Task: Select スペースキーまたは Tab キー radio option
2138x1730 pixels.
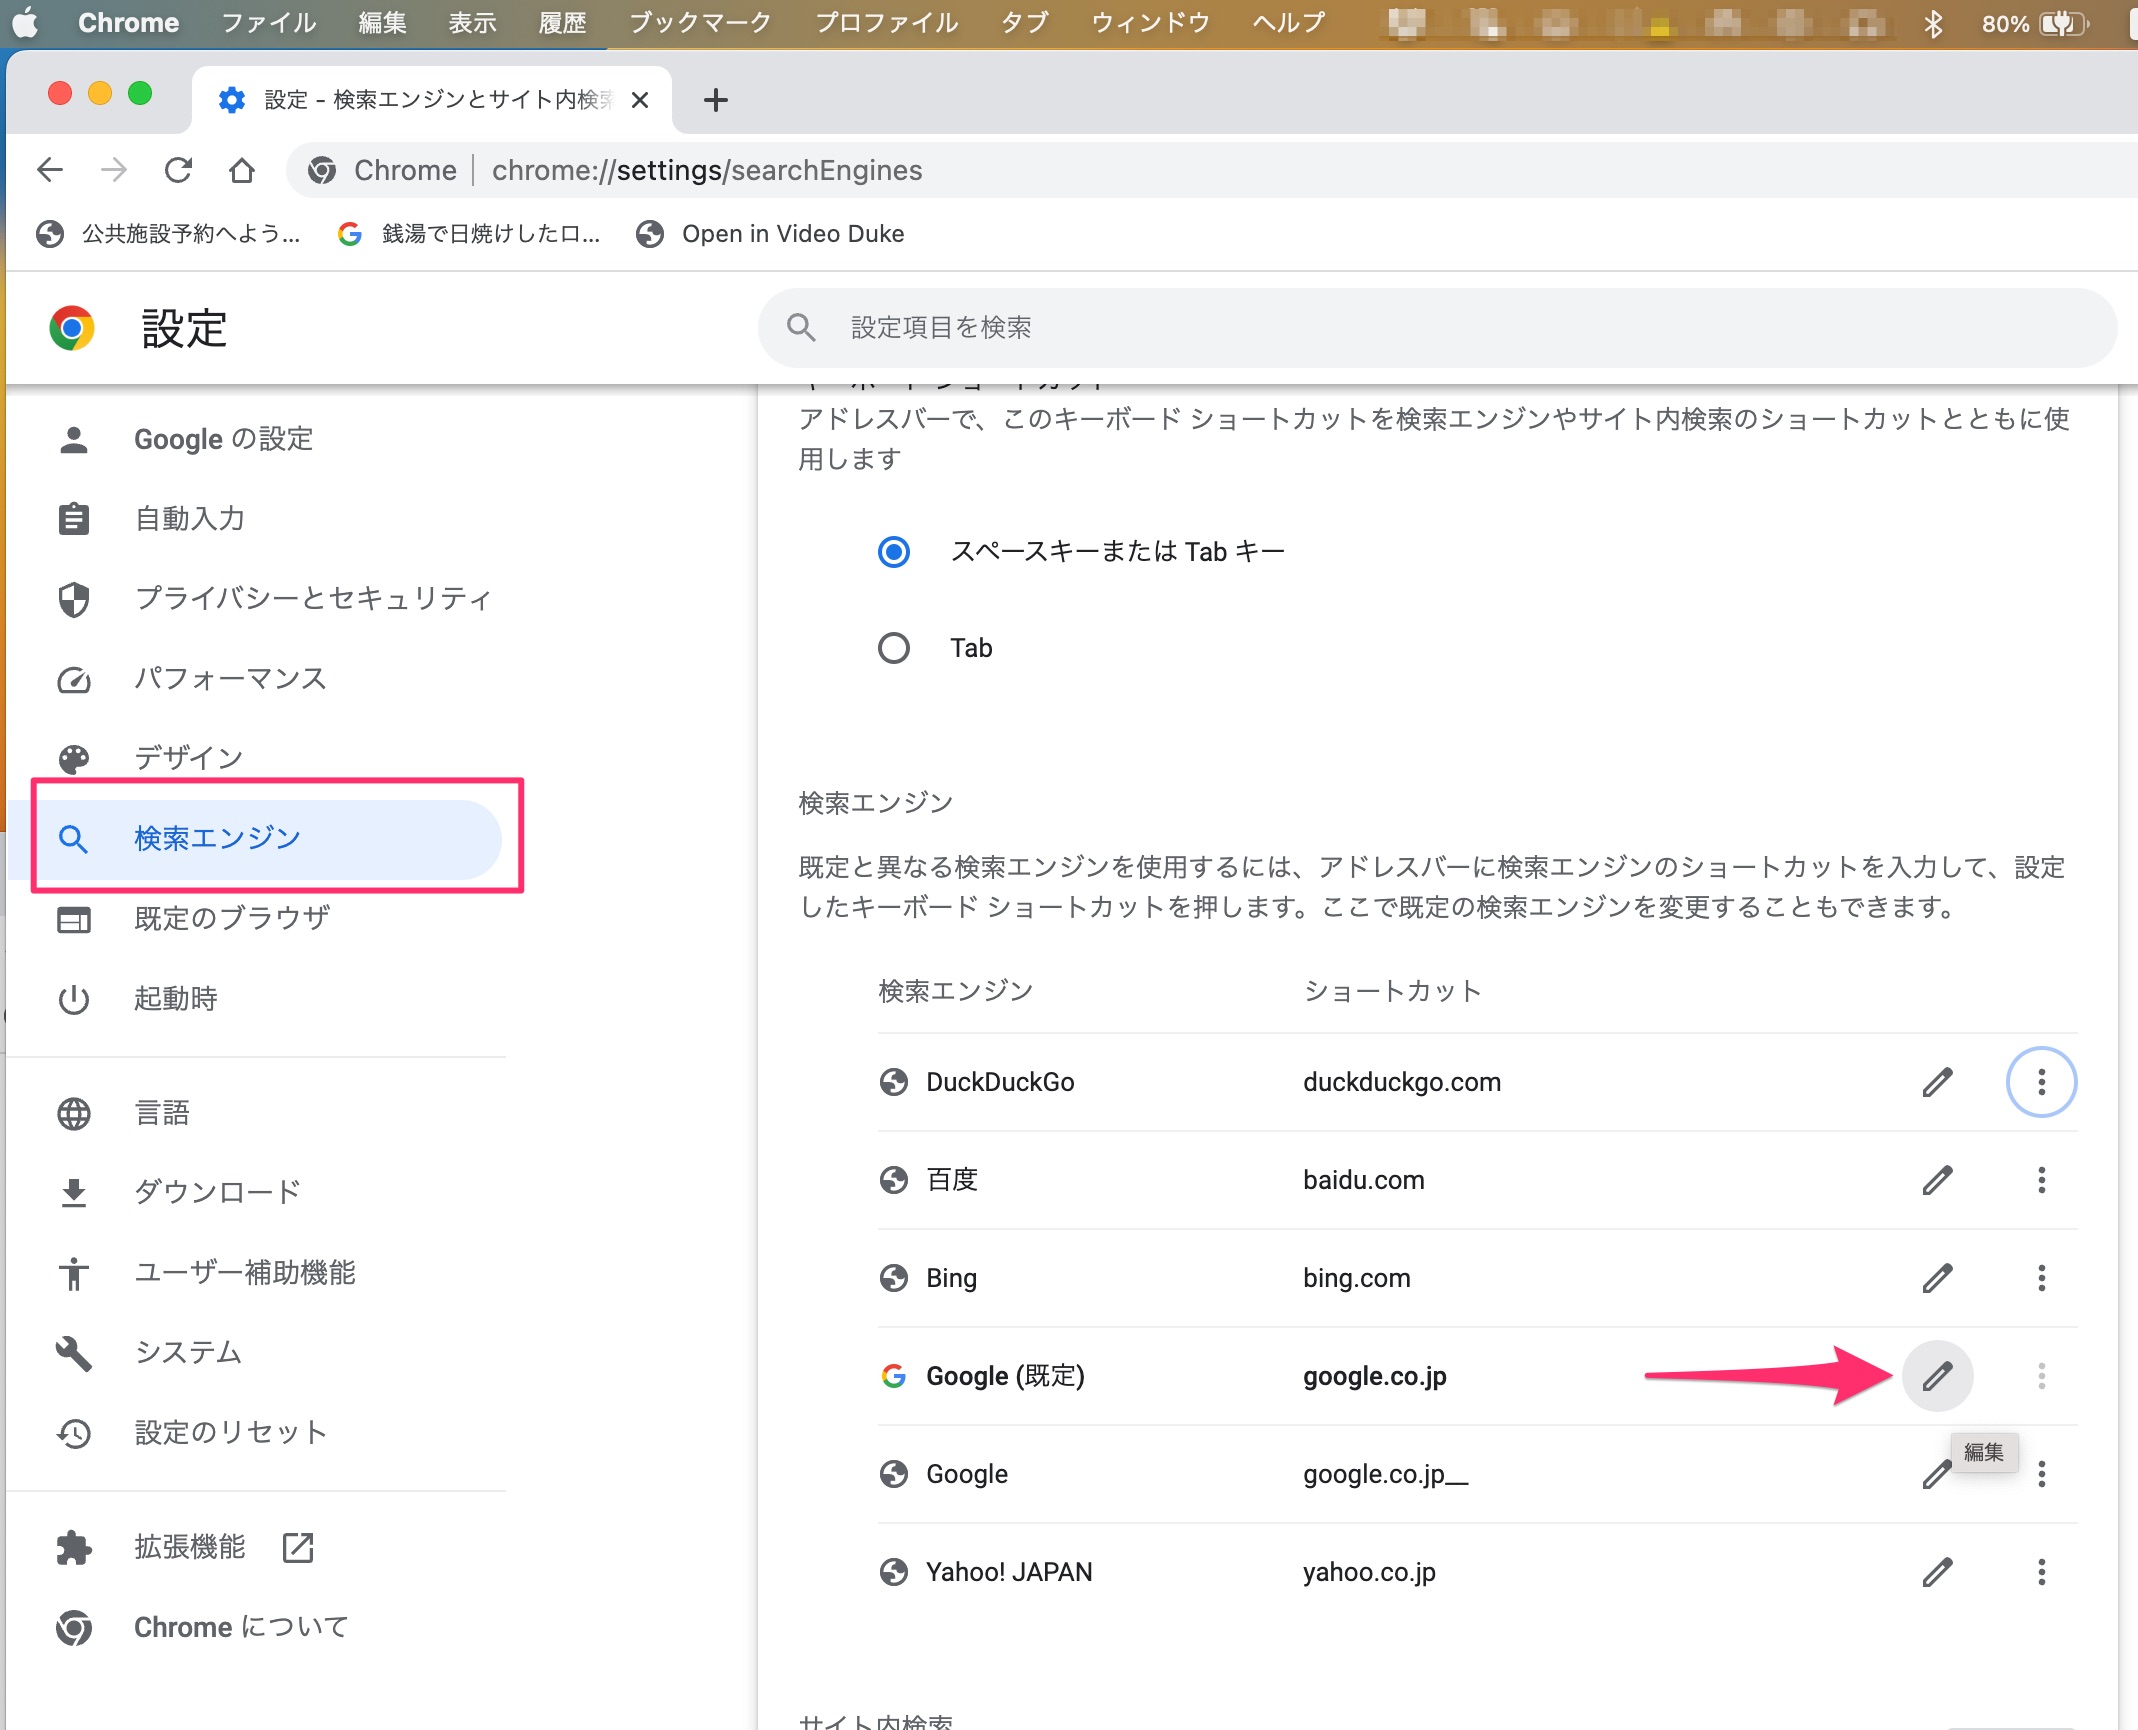Action: tap(894, 551)
